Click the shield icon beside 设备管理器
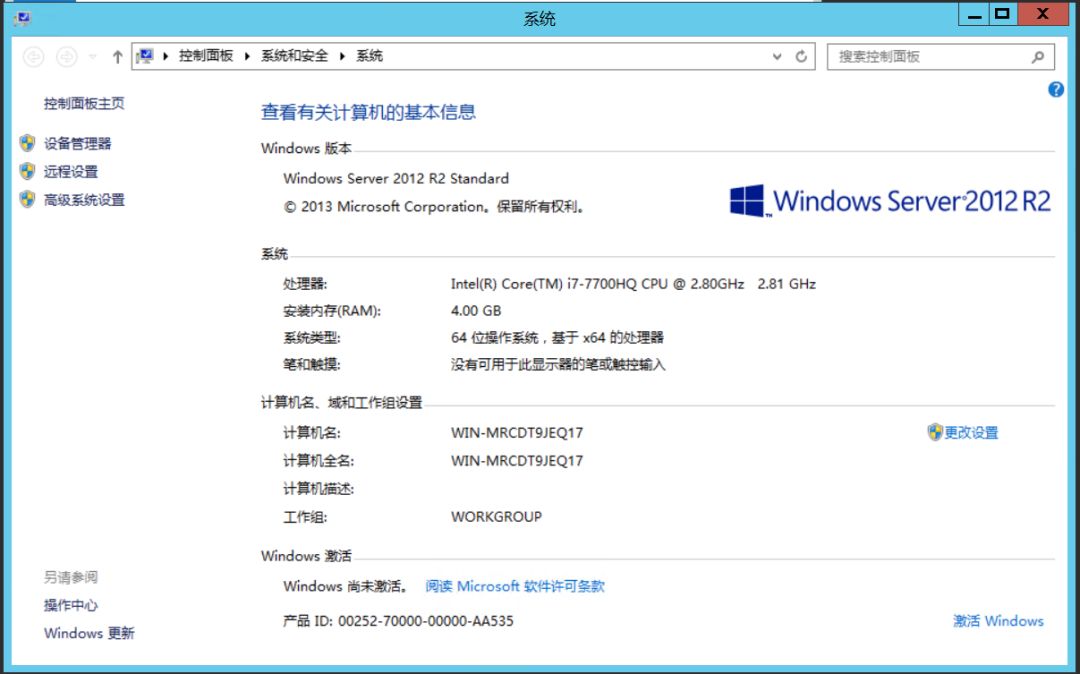 28,143
